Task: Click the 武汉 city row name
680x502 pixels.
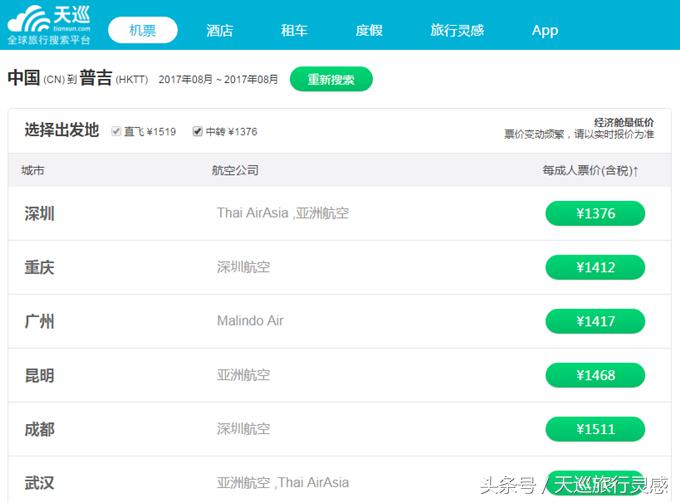Action: pos(39,483)
